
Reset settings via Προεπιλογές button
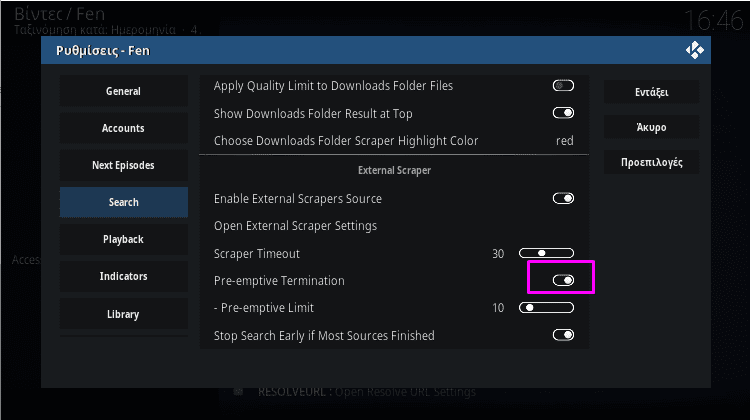[651, 162]
